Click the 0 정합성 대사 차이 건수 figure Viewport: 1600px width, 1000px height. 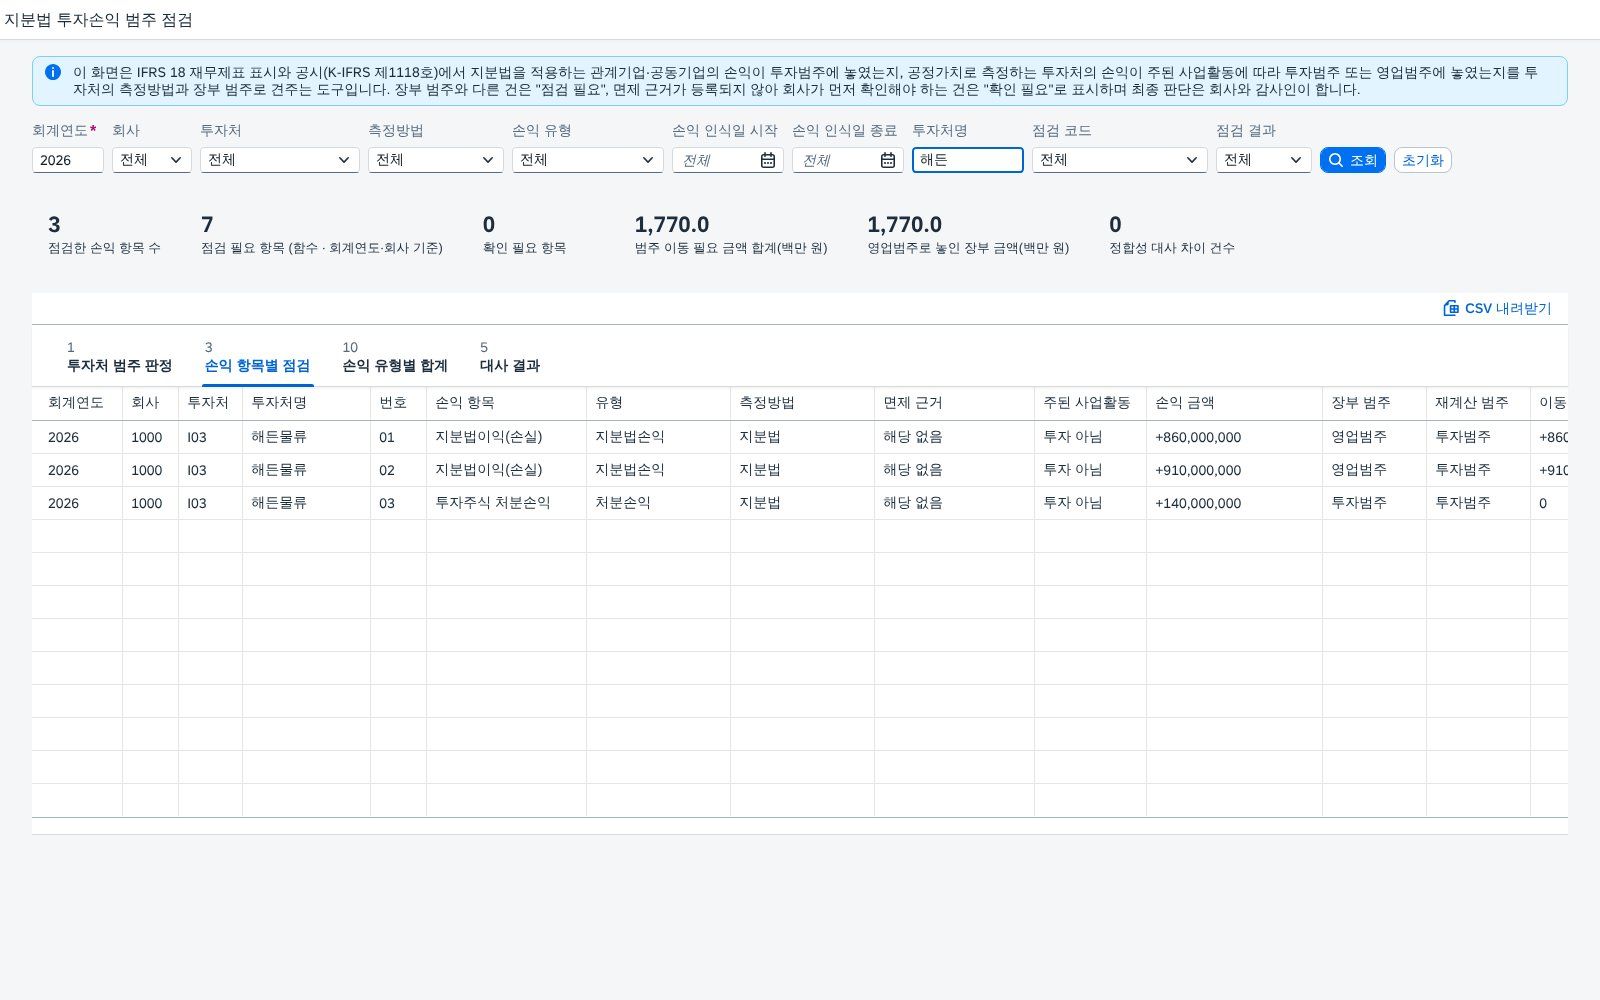click(1115, 225)
